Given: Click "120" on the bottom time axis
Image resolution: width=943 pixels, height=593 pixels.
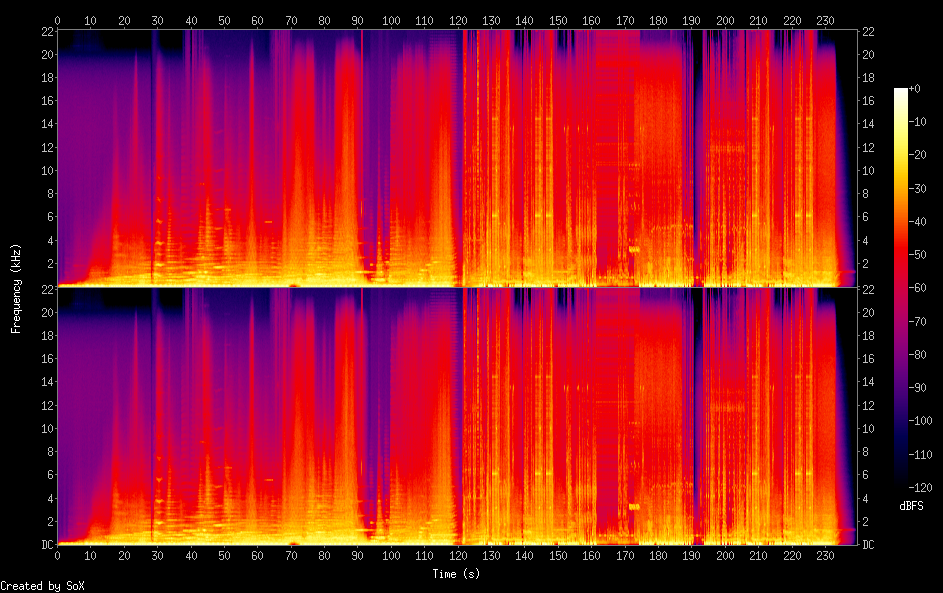Looking at the screenshot, I should tap(458, 556).
